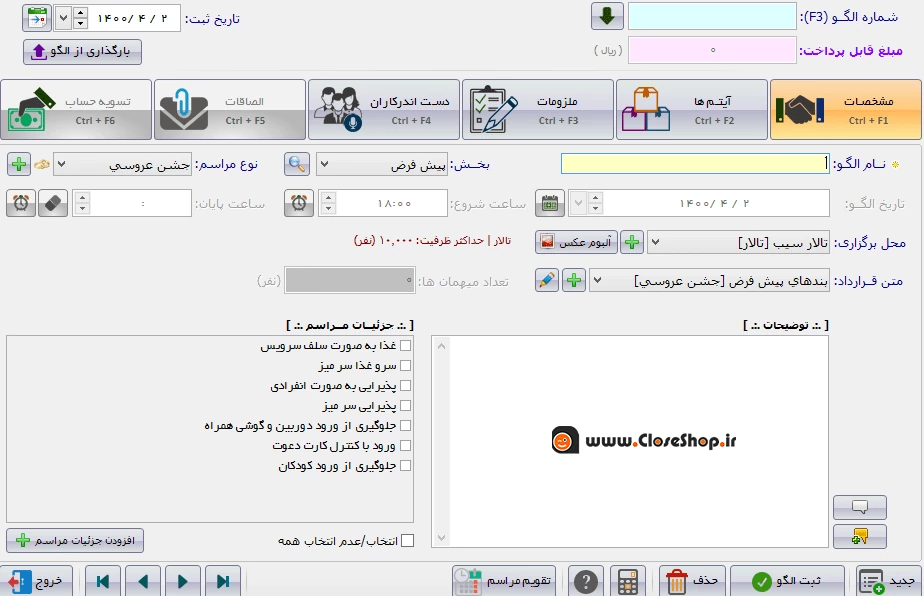The width and height of the screenshot is (924, 596).
Task: Check غذا به صورت سلف سرویس
Action: point(405,345)
